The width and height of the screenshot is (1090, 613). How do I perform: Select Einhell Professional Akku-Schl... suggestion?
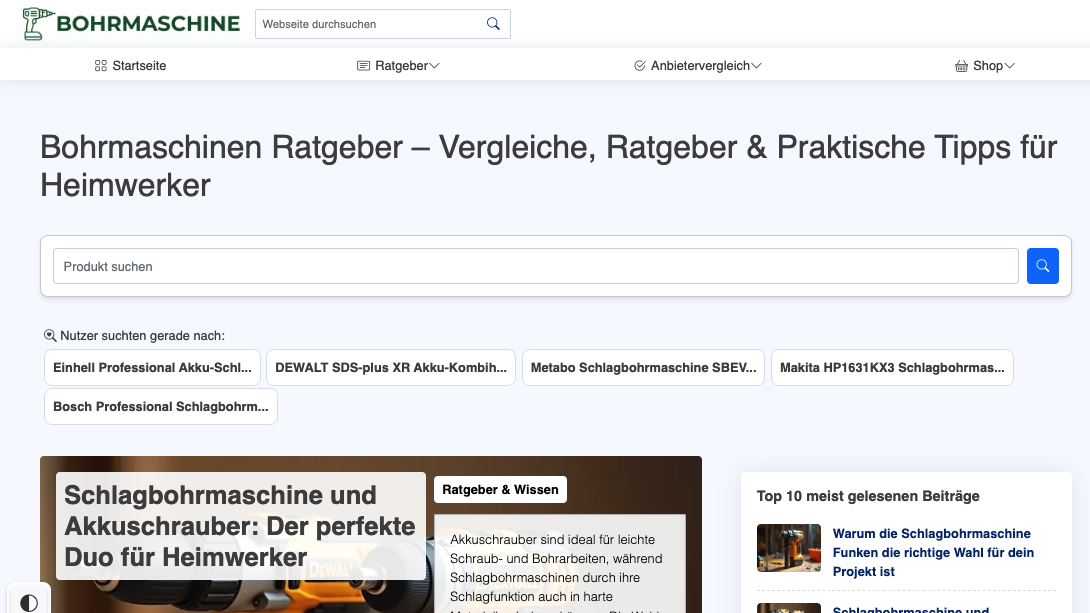(x=152, y=368)
